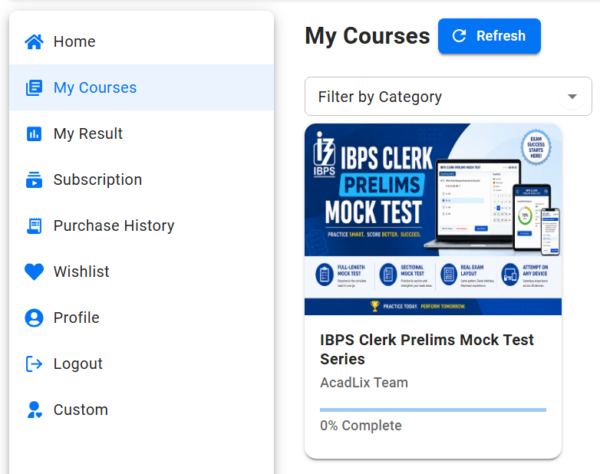Image resolution: width=600 pixels, height=474 pixels.
Task: Click the Logout arrow icon
Action: coord(34,364)
